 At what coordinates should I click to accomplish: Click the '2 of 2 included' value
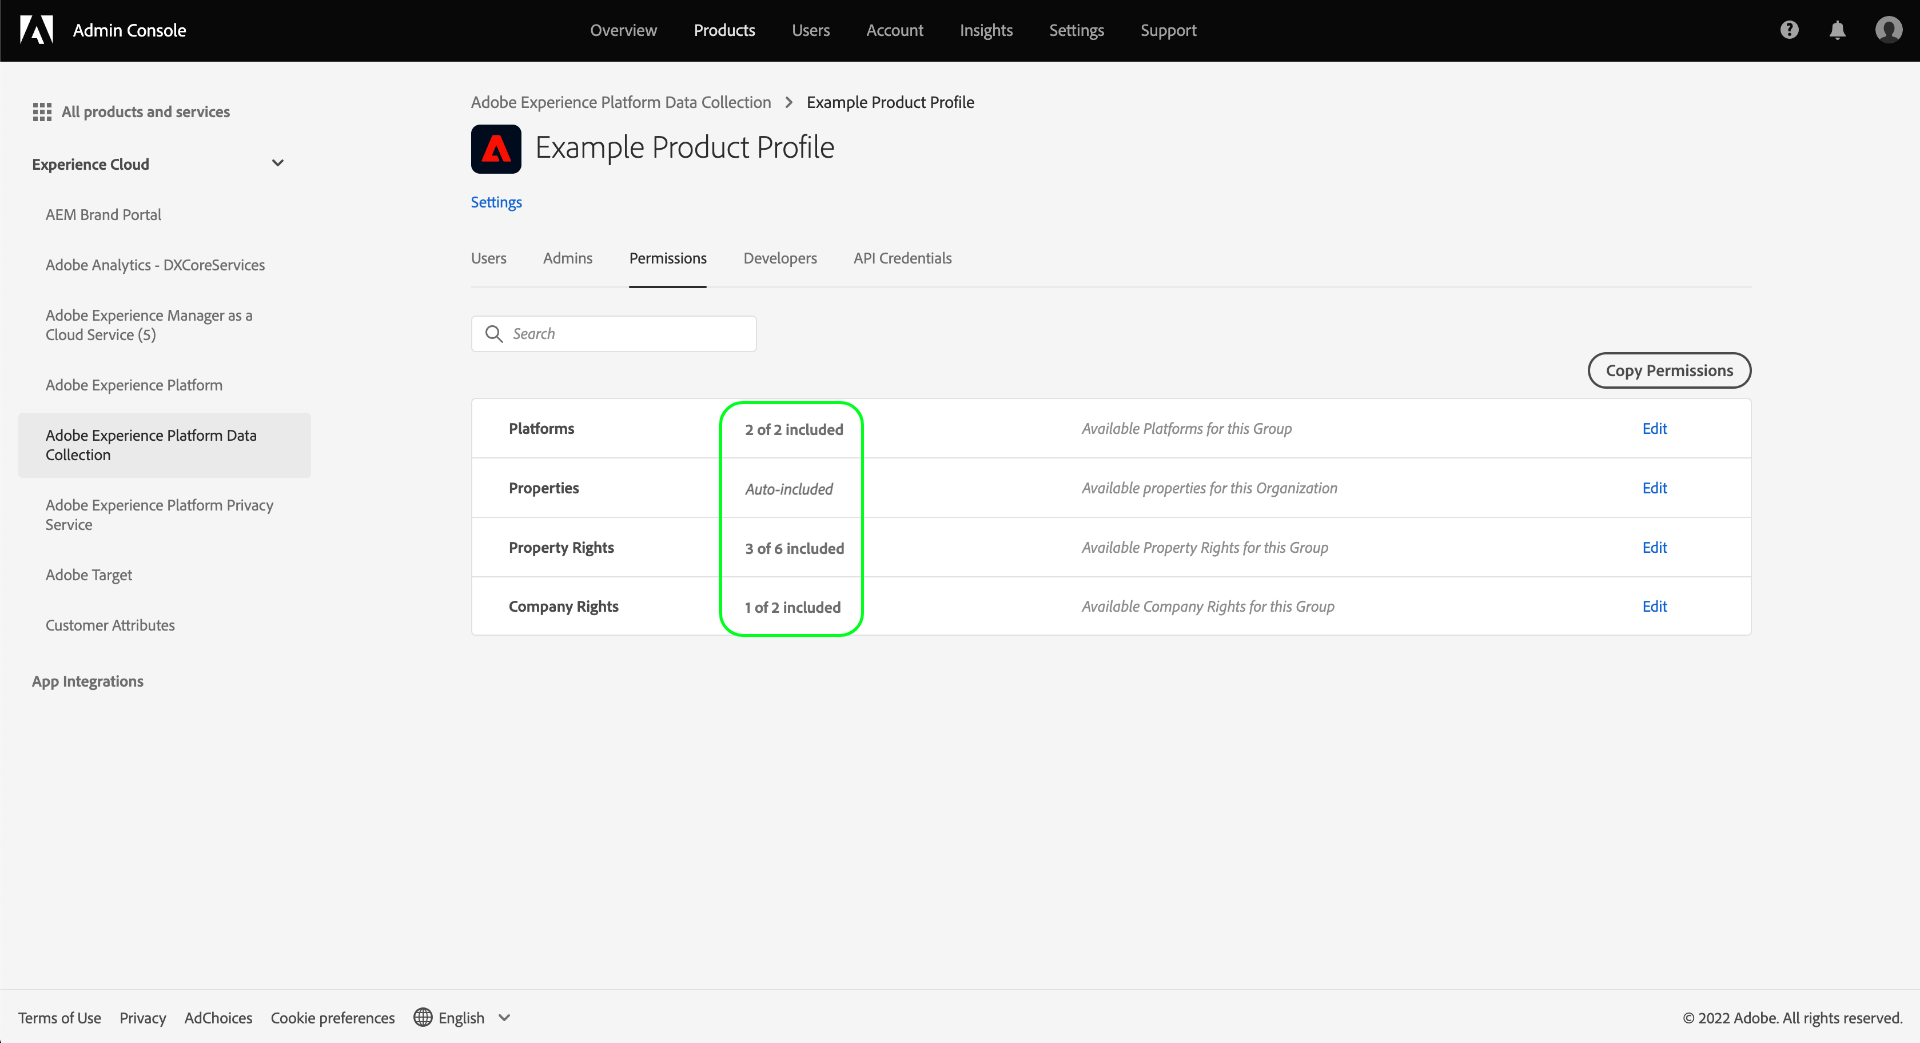point(794,429)
